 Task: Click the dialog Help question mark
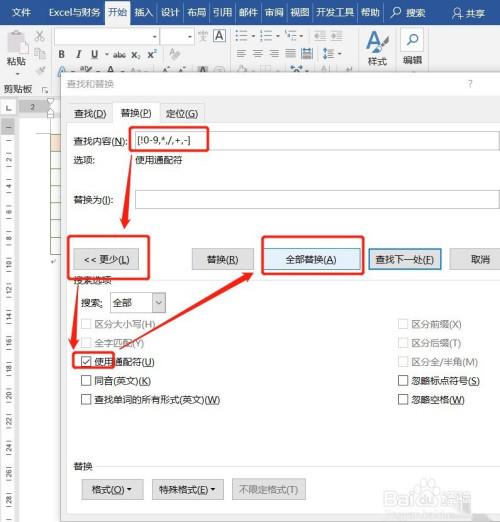point(470,84)
